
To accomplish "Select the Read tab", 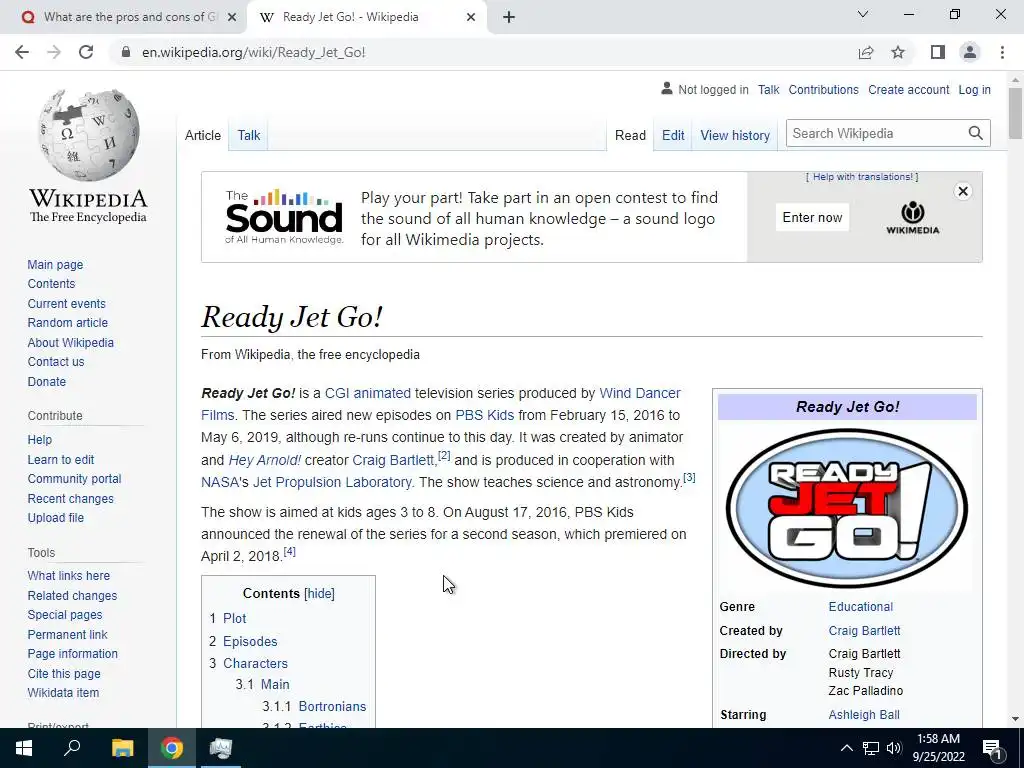I will [x=630, y=135].
